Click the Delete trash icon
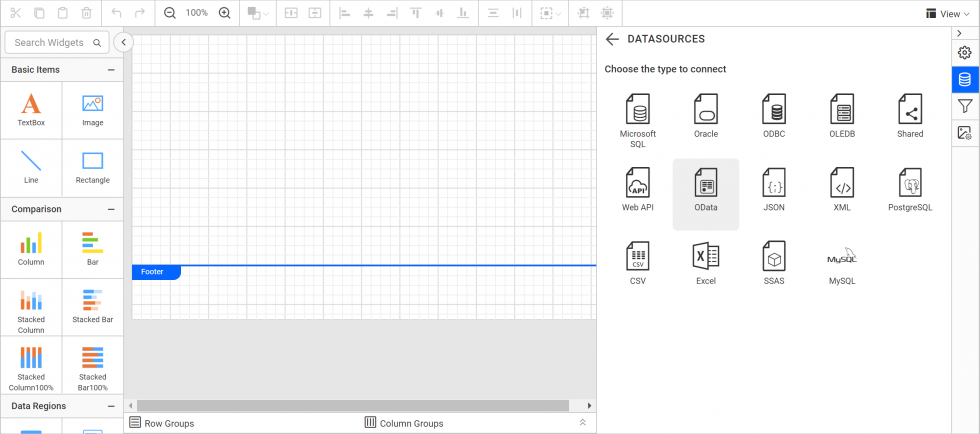Viewport: 980px width, 434px height. (x=87, y=13)
